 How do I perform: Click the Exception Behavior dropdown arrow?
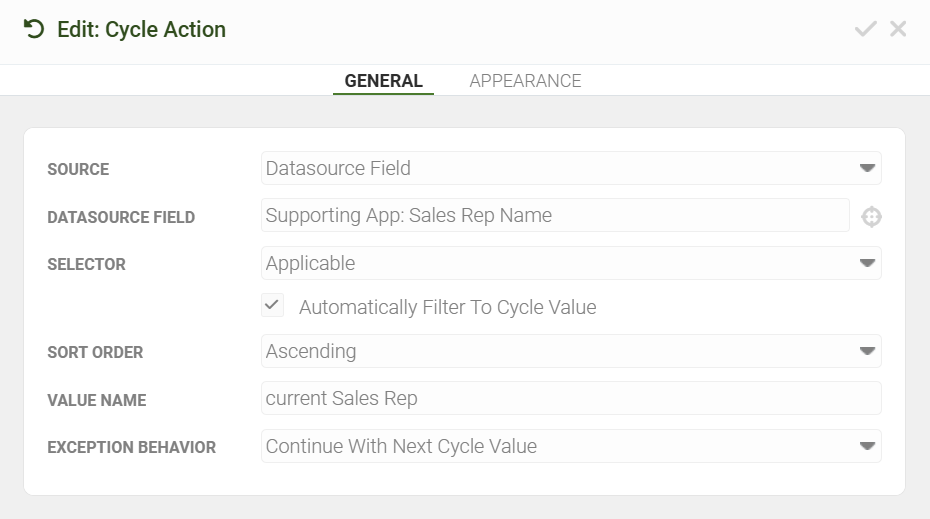point(867,447)
